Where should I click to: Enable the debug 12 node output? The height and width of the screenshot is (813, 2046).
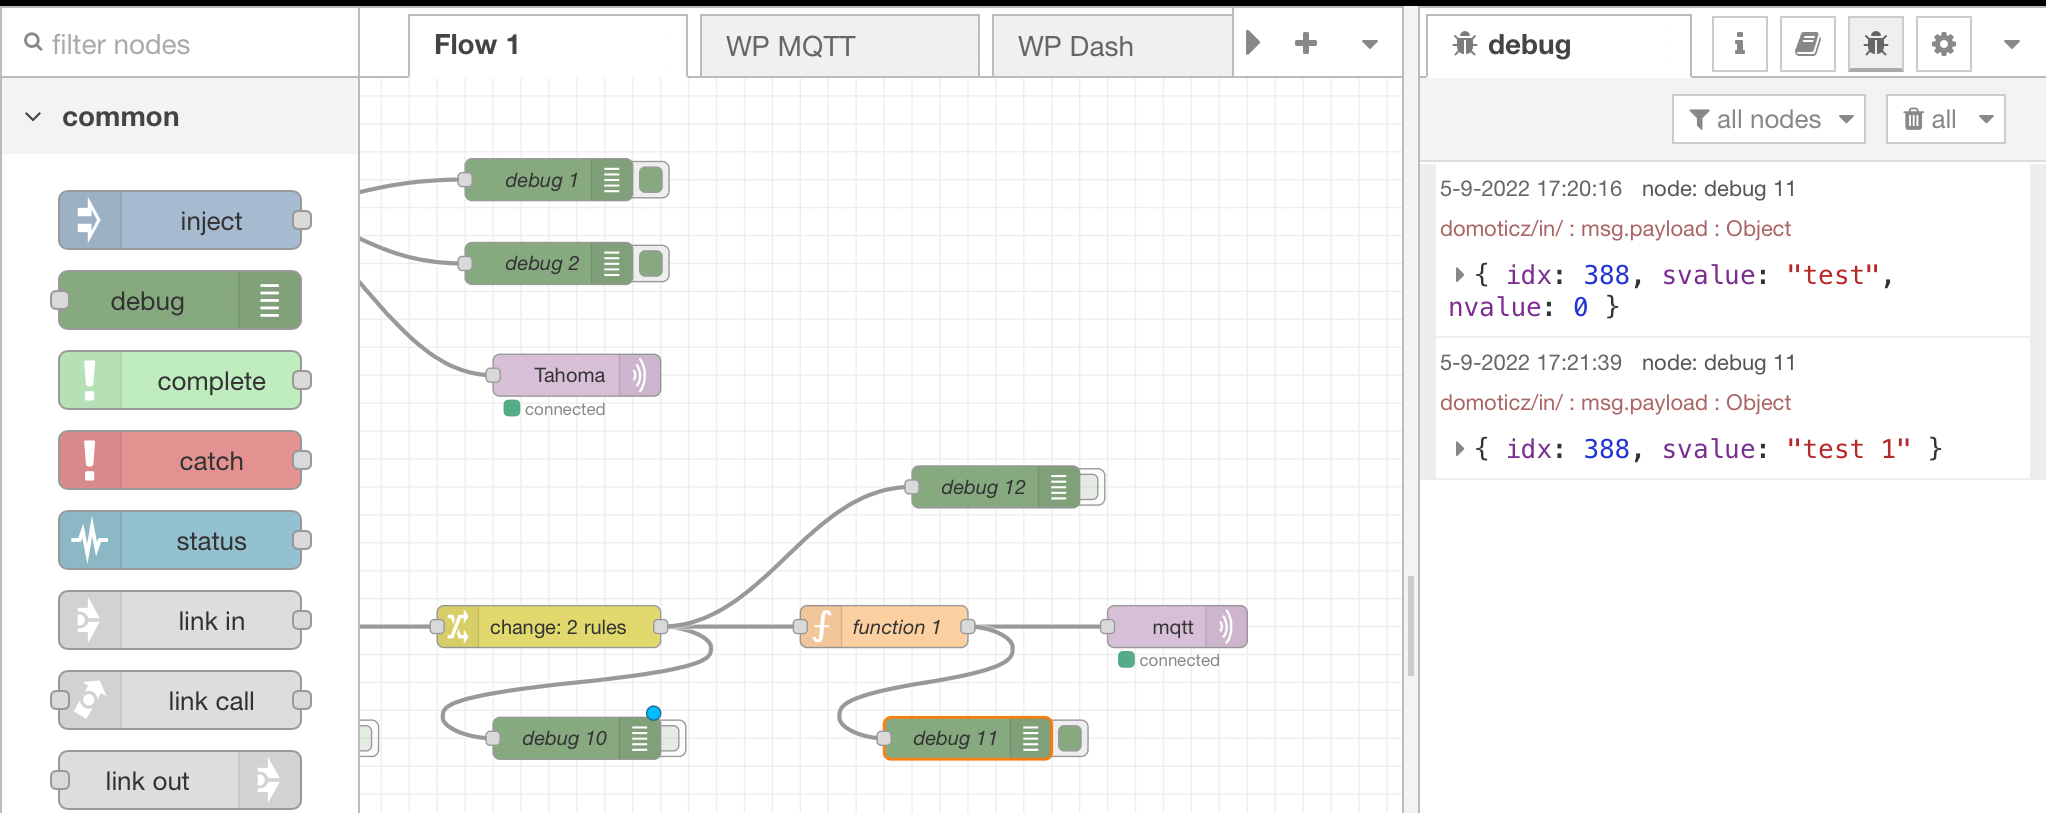(x=1090, y=487)
